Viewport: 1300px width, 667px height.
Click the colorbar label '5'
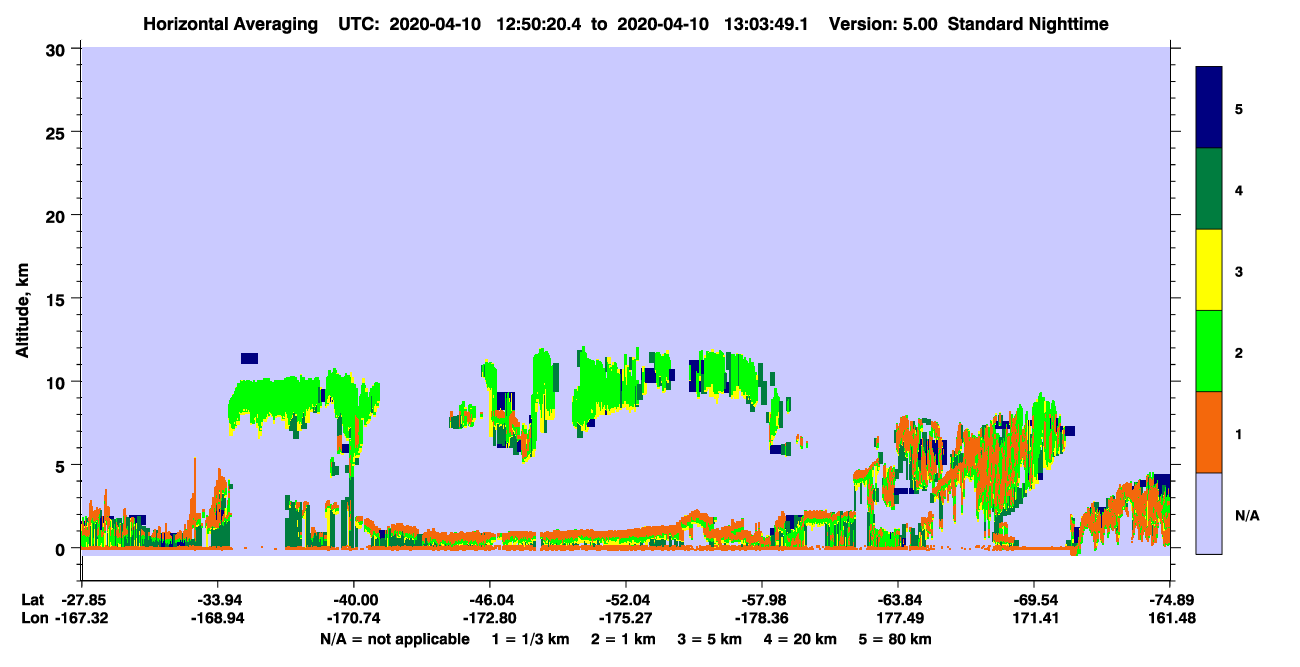1238,108
